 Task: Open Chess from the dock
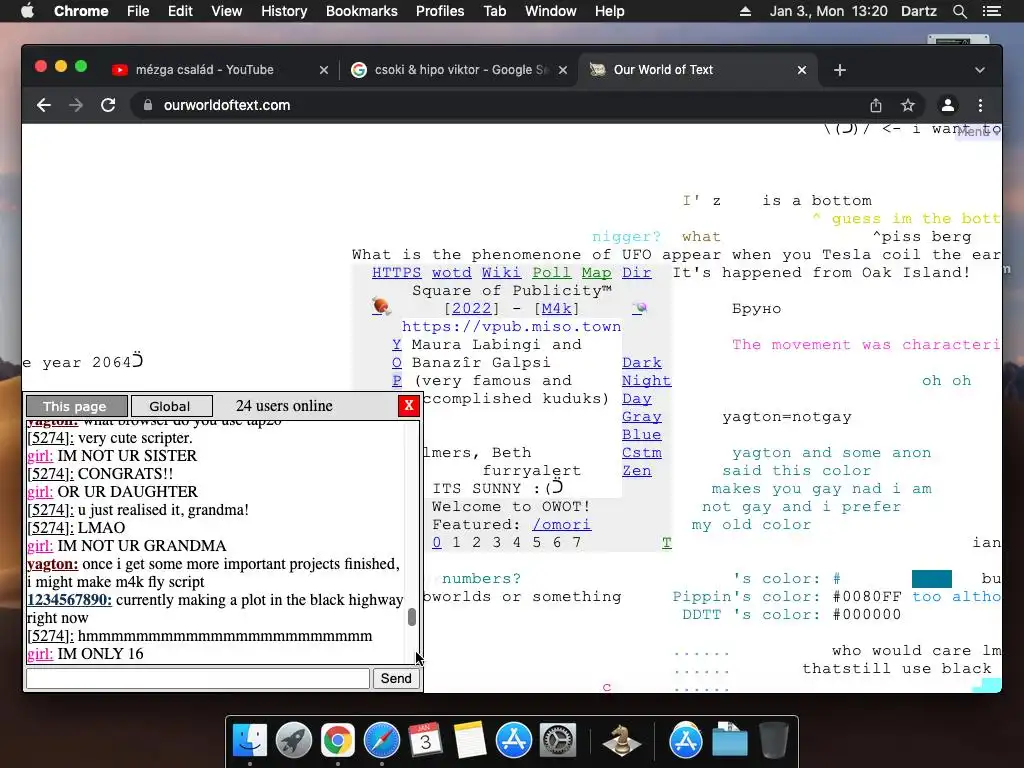[621, 741]
